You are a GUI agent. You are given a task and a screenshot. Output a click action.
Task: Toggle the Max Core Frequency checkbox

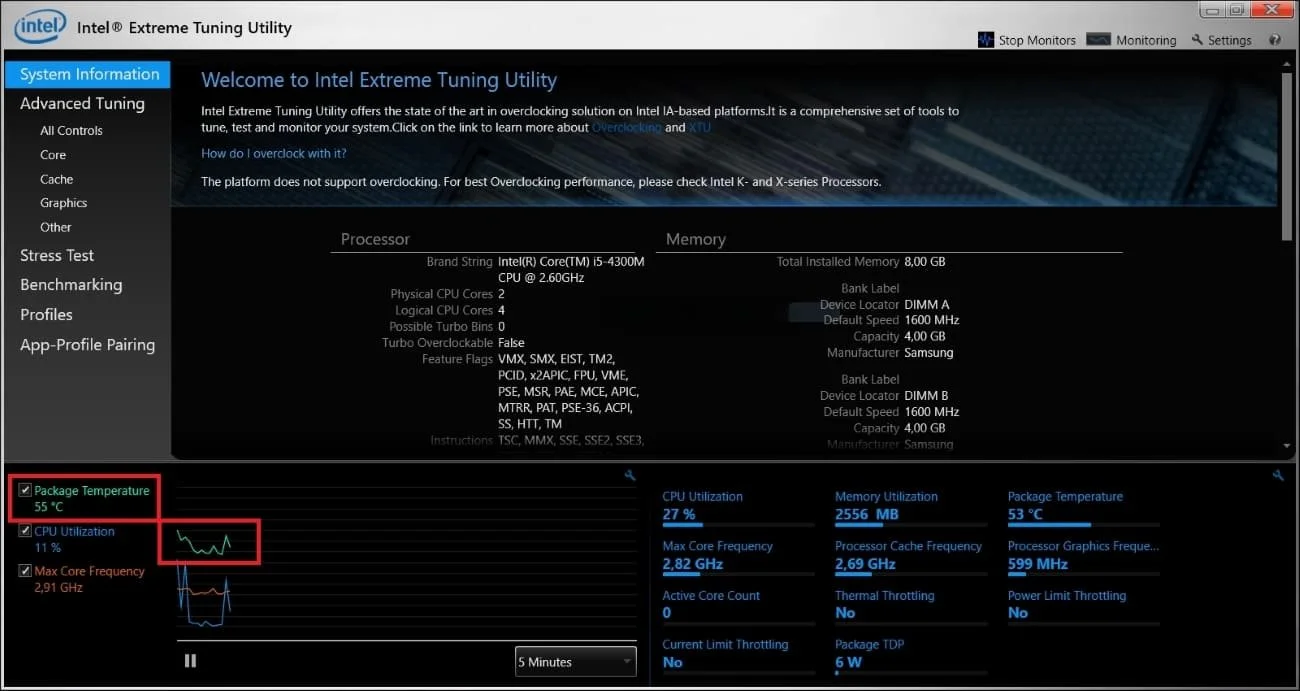pos(25,571)
